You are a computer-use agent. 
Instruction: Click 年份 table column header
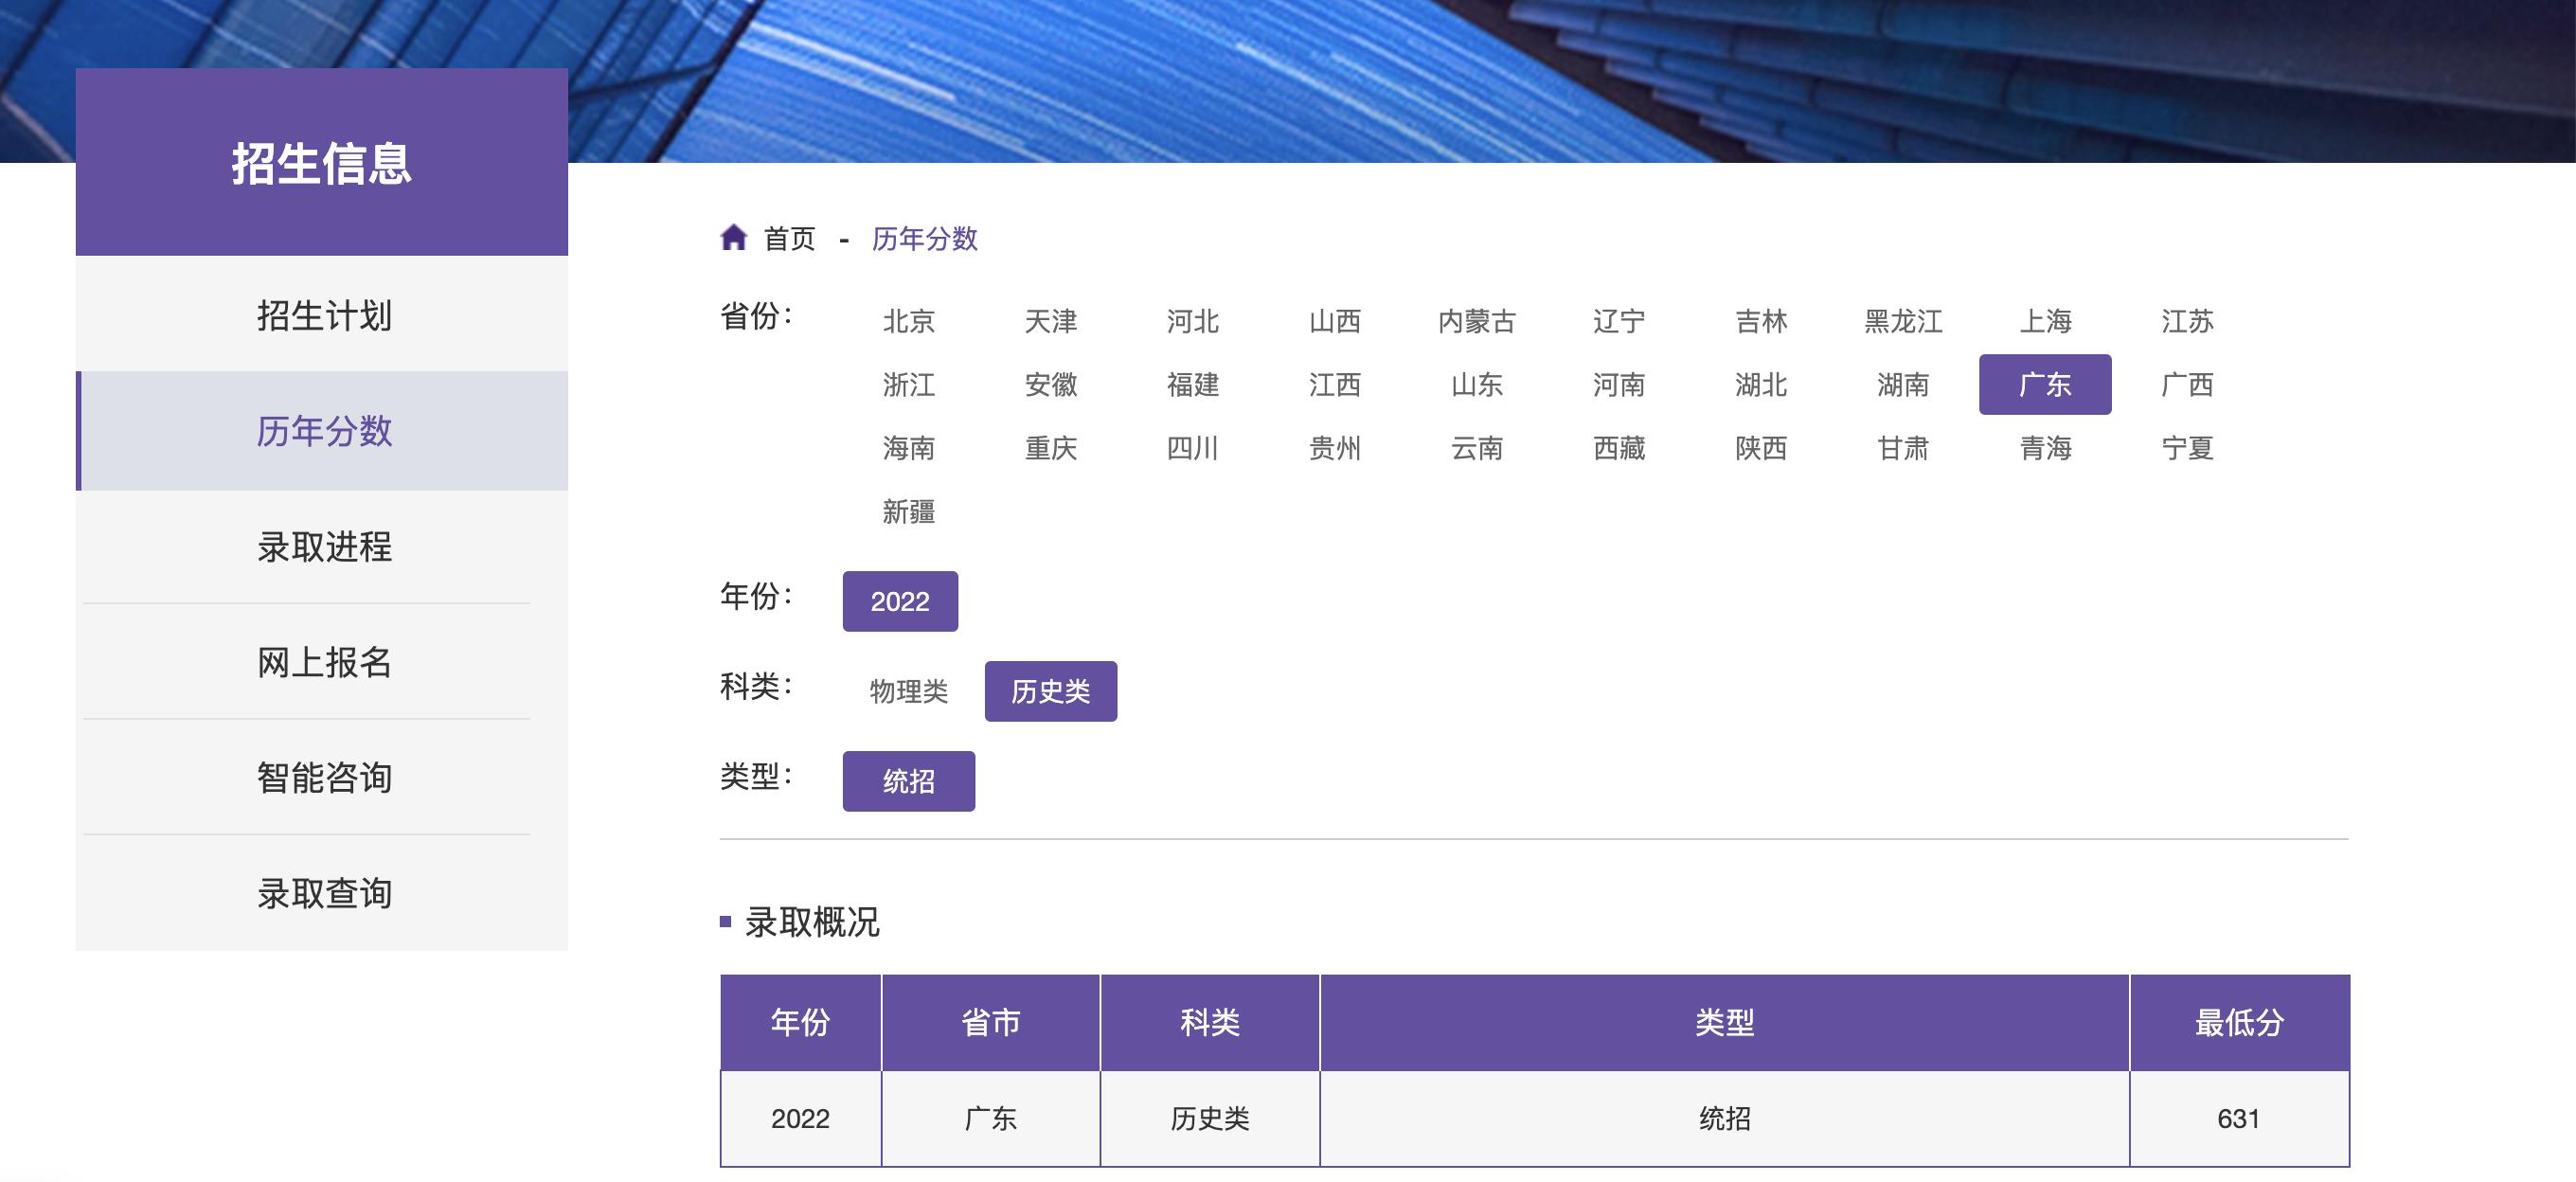800,1022
